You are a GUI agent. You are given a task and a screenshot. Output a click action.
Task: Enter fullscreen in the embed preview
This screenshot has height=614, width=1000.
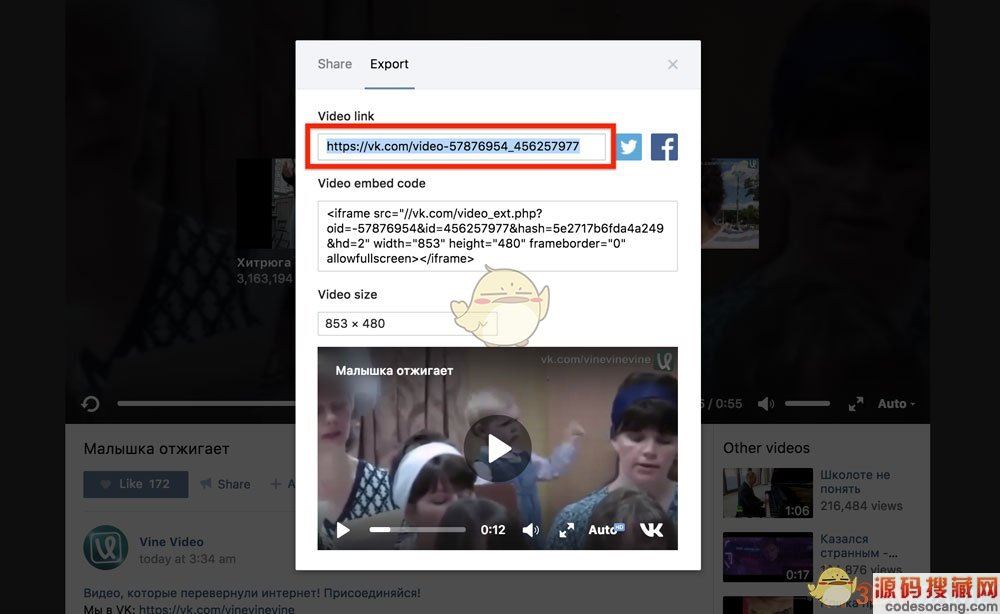[x=566, y=530]
